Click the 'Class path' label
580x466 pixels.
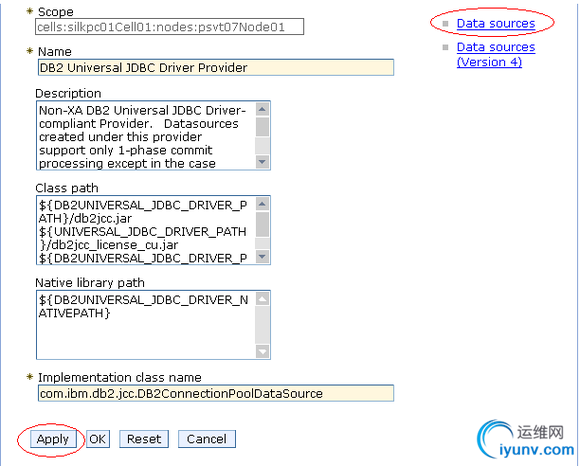point(67,188)
